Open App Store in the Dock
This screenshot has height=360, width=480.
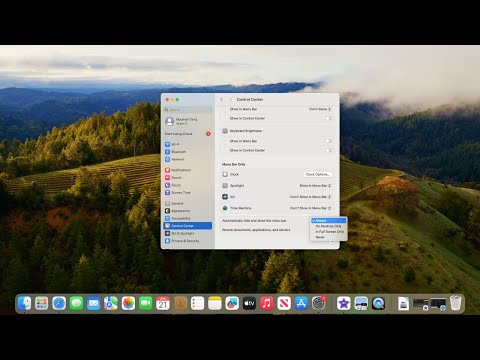(301, 303)
